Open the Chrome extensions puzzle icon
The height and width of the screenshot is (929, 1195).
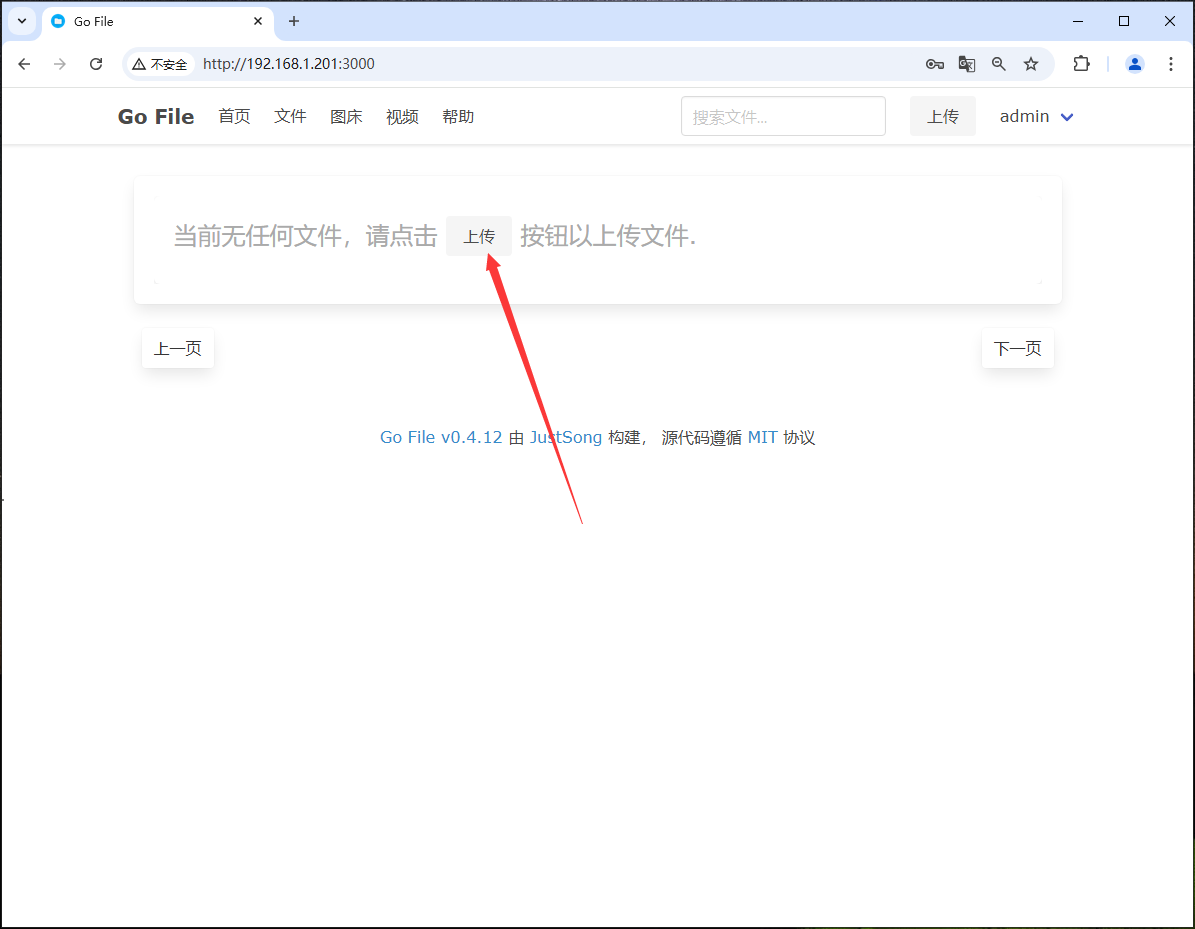[x=1081, y=63]
